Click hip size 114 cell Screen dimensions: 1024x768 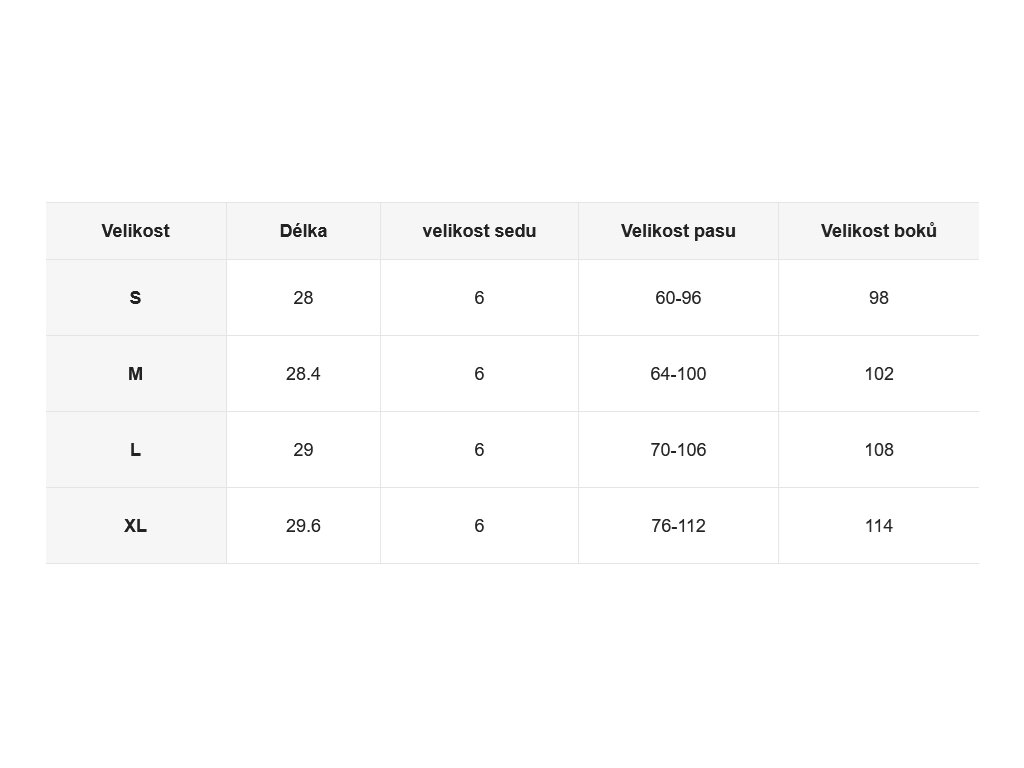pyautogui.click(x=878, y=526)
